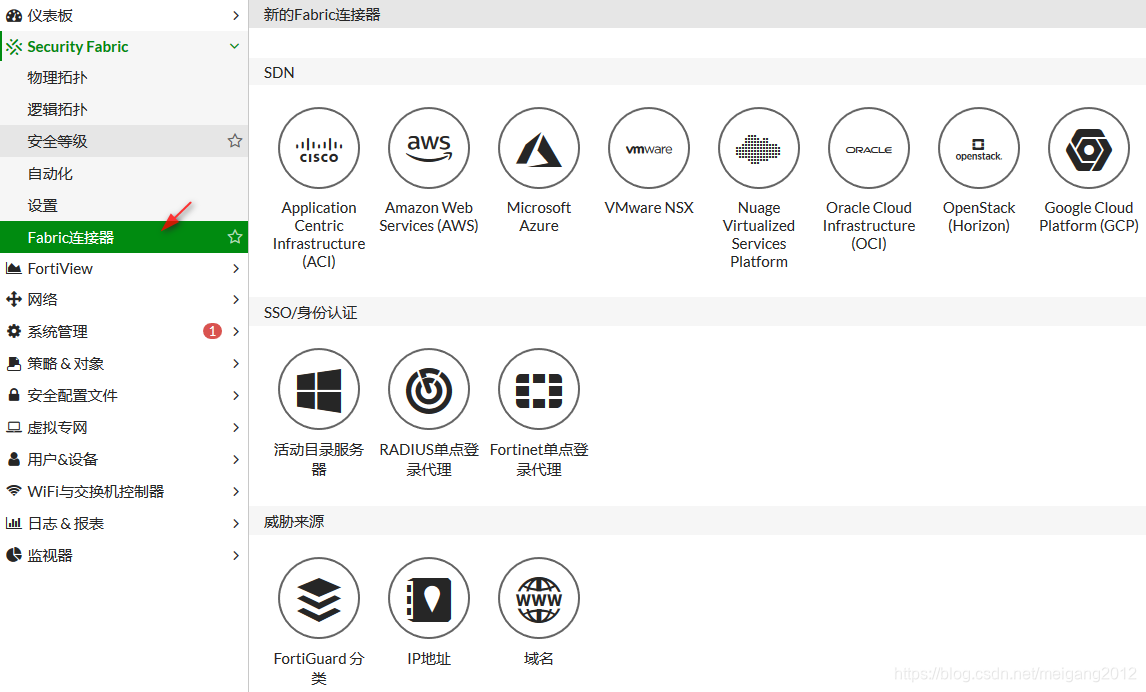Screen dimensions: 1146x692
Task: Click the 用户&设备 person icon
Action: click(13, 459)
